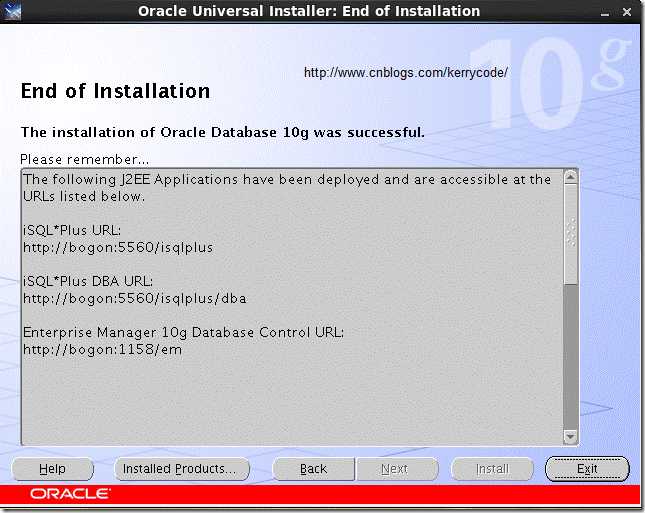Open the window menu icon in the title bar
The image size is (645, 513).
click(11, 11)
